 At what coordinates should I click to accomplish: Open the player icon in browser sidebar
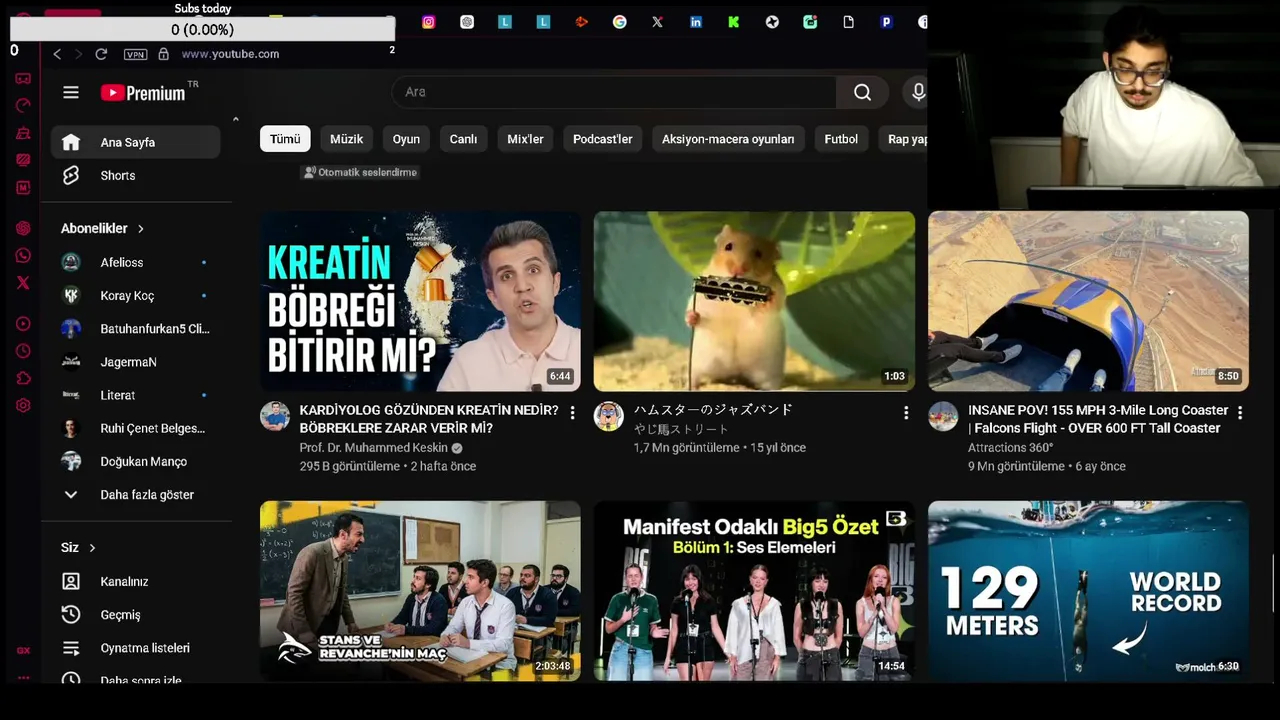(23, 324)
